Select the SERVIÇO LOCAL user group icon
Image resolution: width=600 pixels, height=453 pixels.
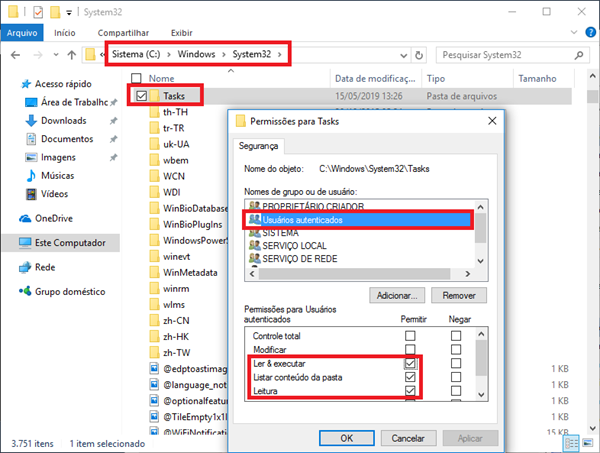[254, 246]
